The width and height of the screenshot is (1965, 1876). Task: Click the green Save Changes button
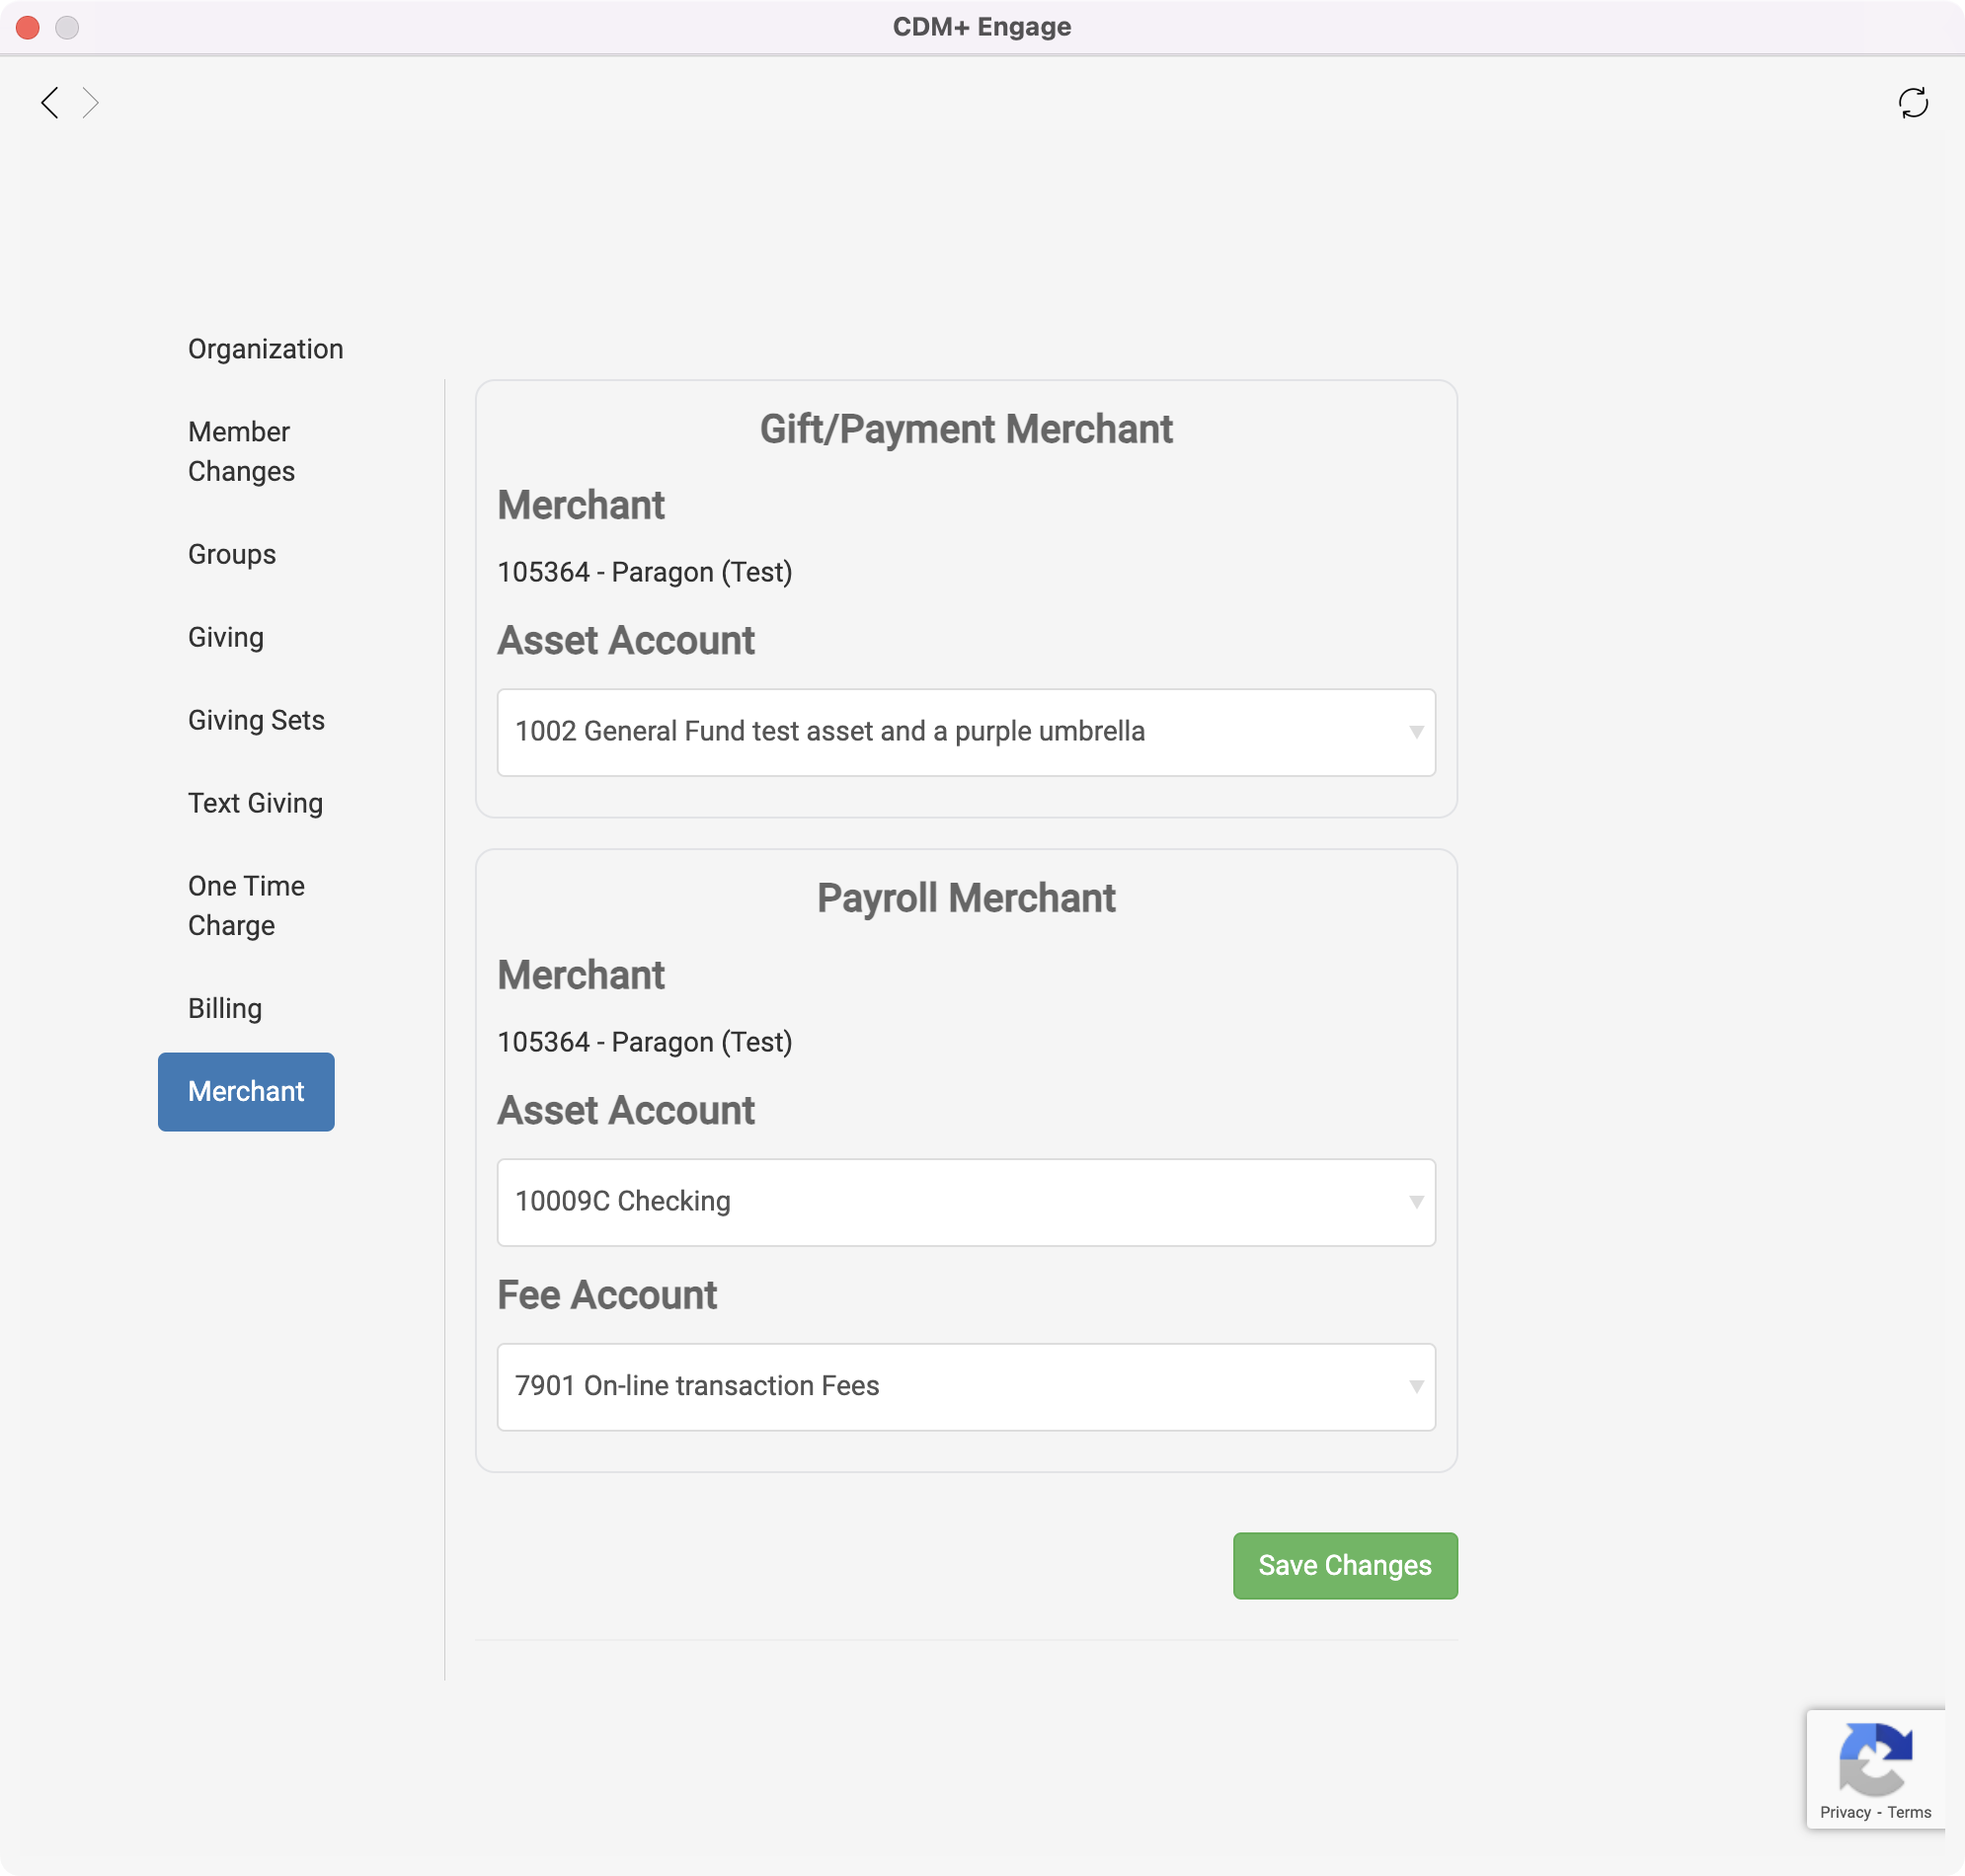click(1344, 1565)
